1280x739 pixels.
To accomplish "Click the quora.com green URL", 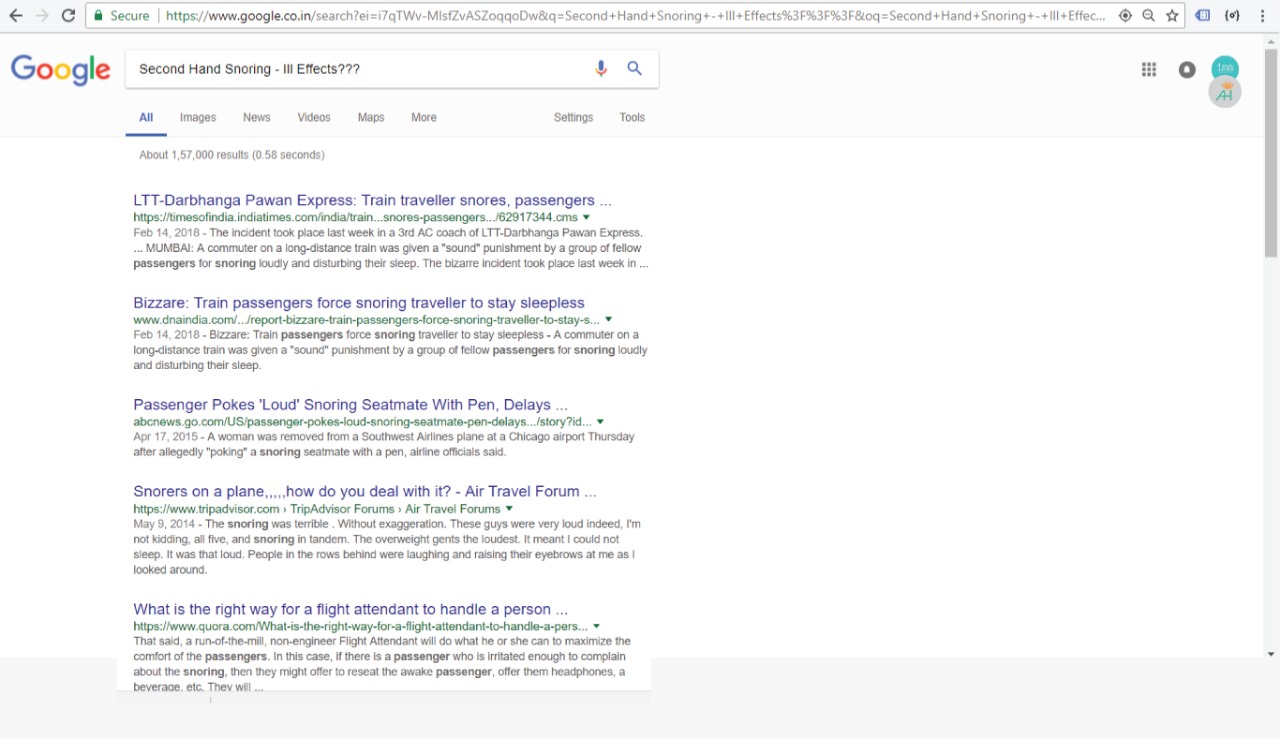I will [x=361, y=626].
